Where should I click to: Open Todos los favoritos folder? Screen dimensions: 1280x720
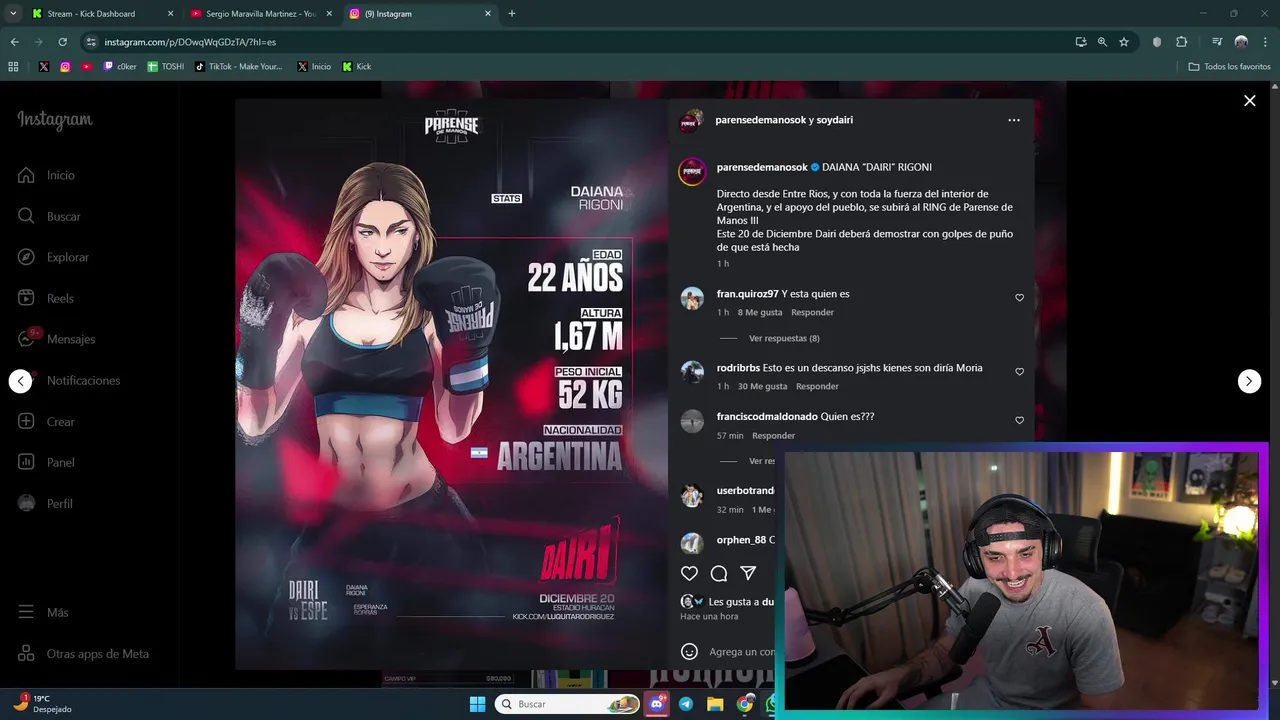tap(1230, 67)
